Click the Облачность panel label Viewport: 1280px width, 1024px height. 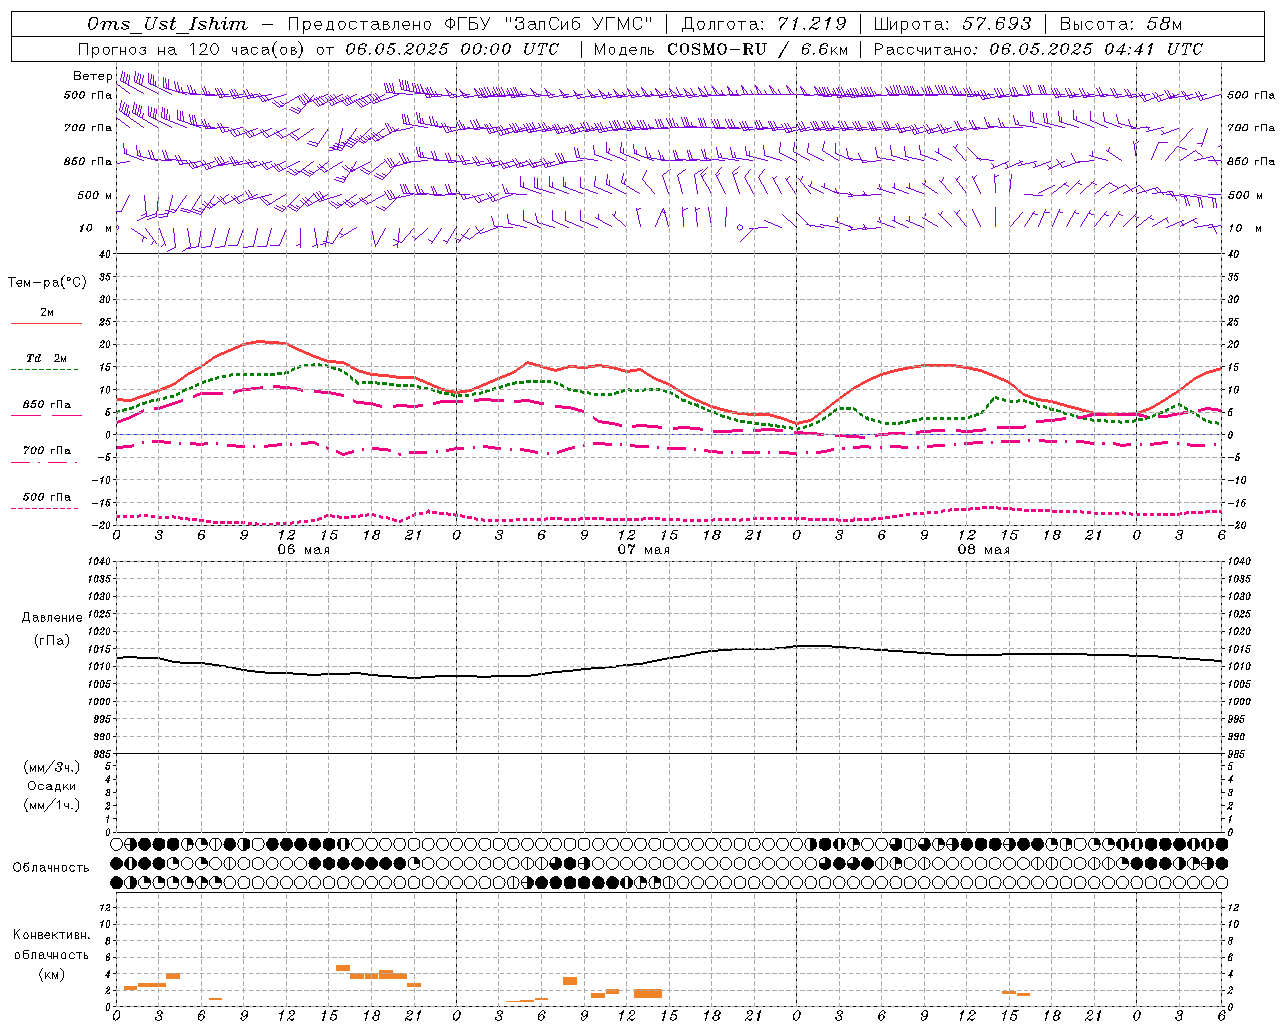point(51,868)
